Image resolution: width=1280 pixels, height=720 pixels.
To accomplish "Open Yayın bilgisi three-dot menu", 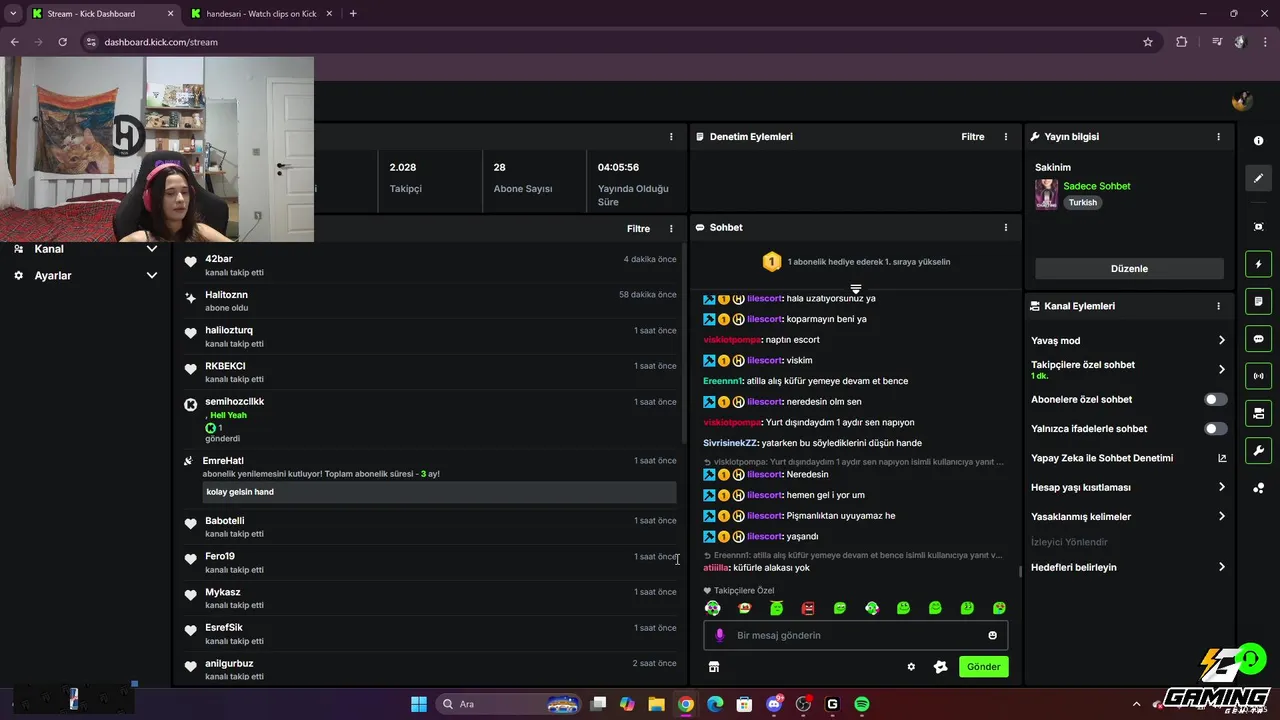I will (x=1218, y=137).
